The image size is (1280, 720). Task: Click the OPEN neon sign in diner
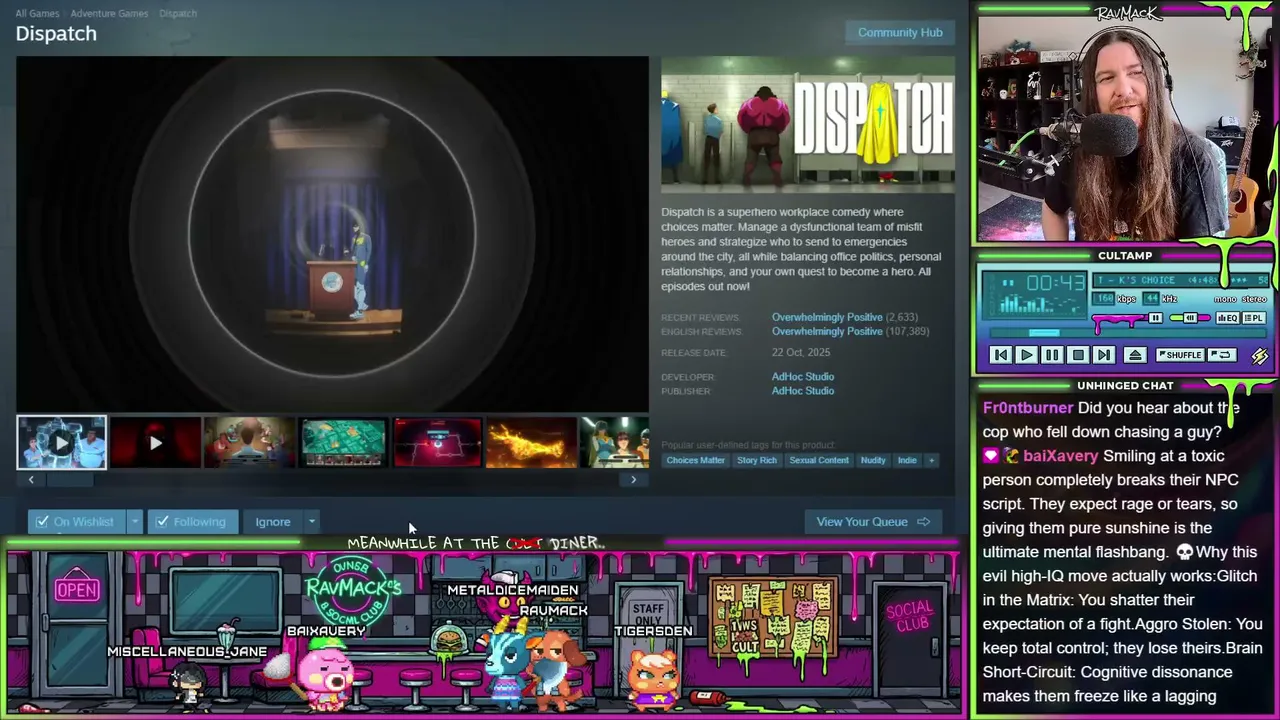tap(77, 589)
